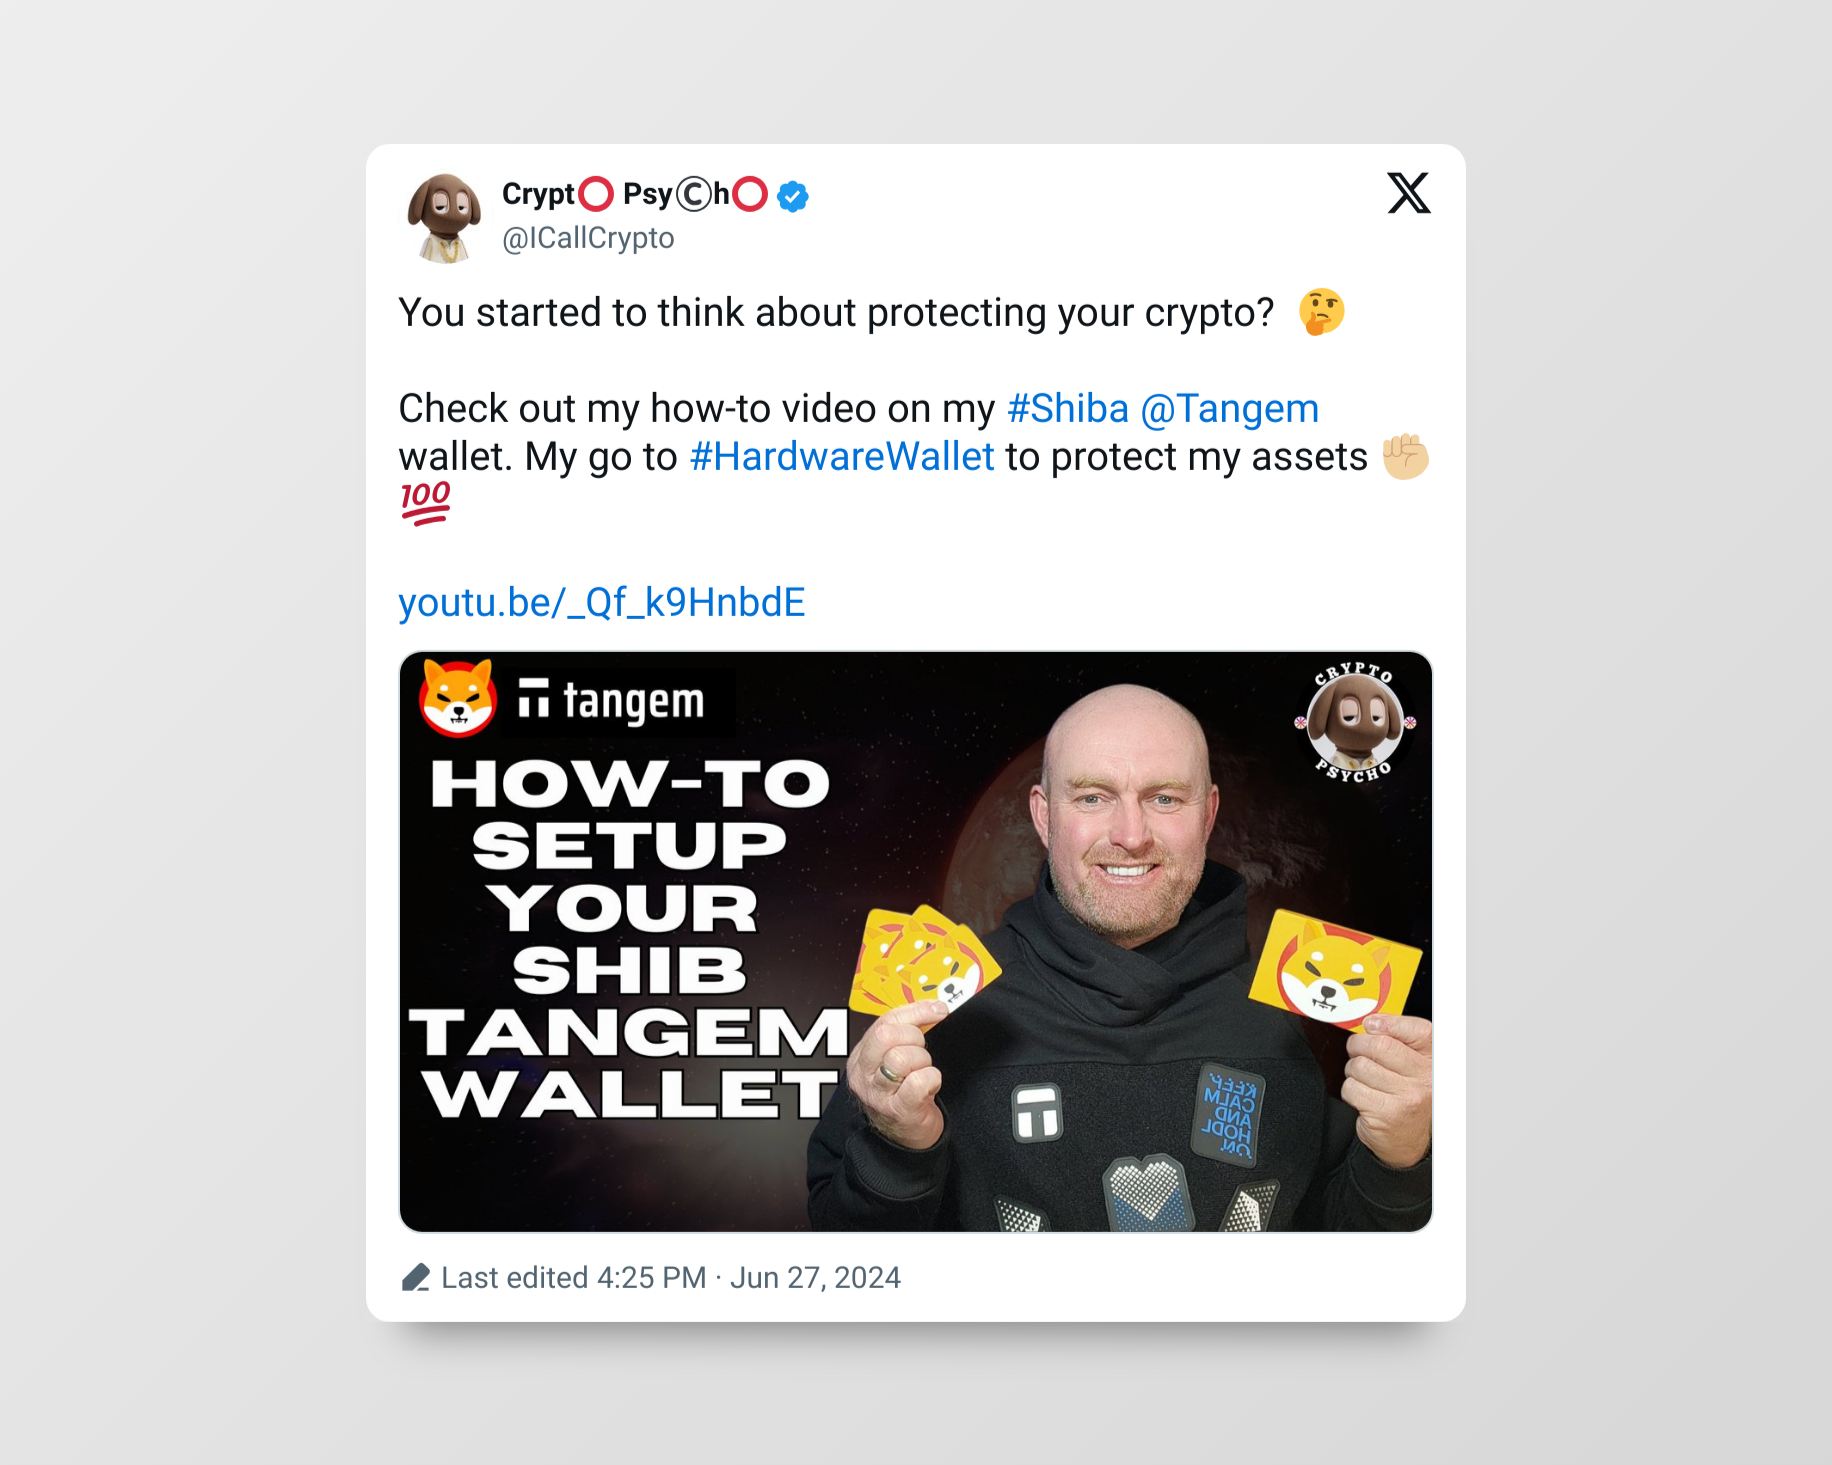Open the @ICallCrypto handle
This screenshot has width=1832, height=1465.
(588, 238)
